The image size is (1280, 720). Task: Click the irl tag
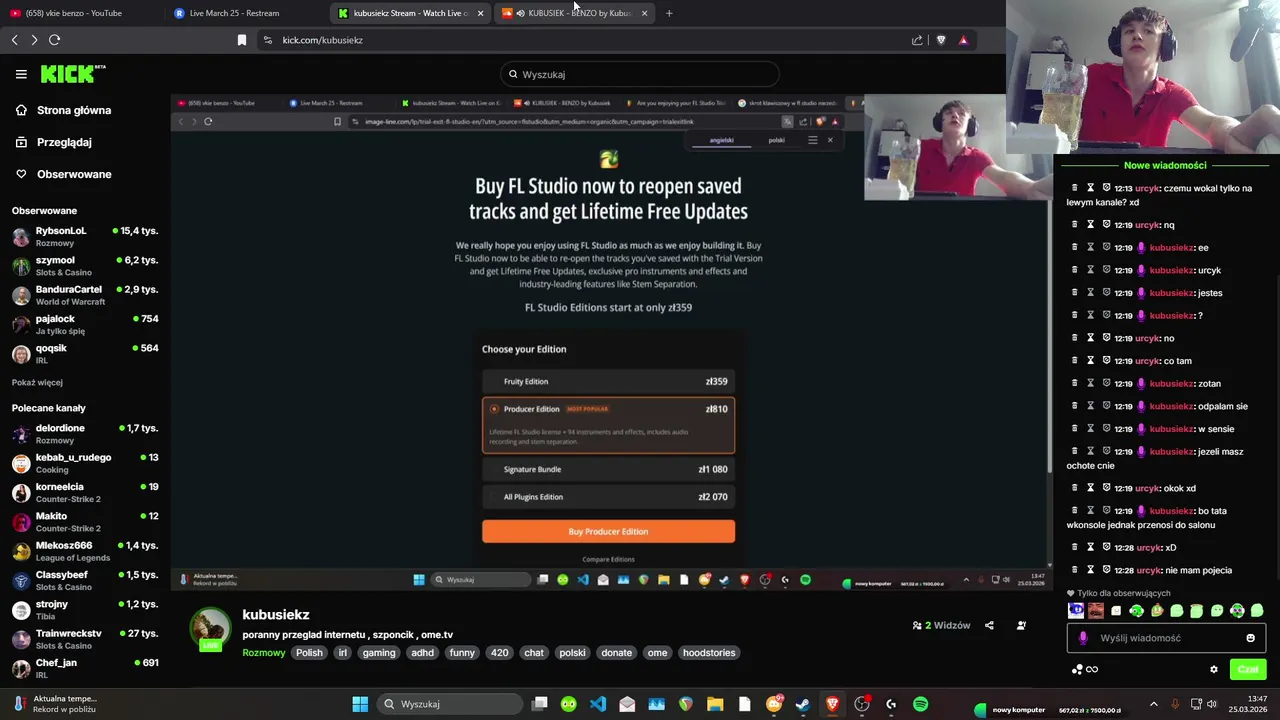(342, 653)
